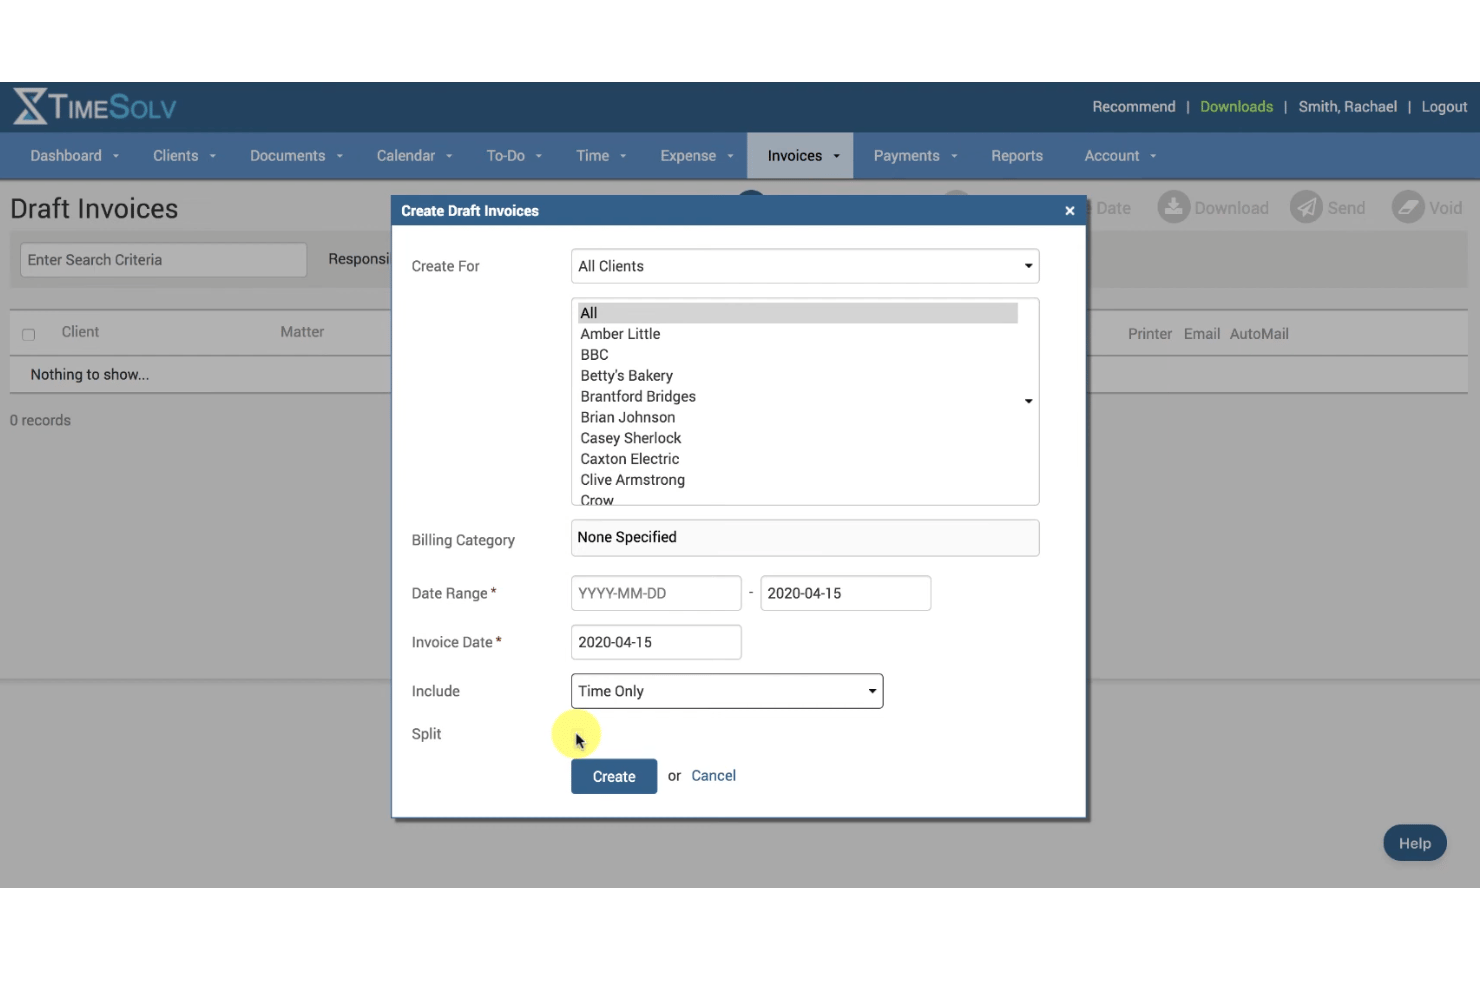Viewport: 1480px width, 987px height.
Task: Click the Matter column header
Action: [x=302, y=332]
